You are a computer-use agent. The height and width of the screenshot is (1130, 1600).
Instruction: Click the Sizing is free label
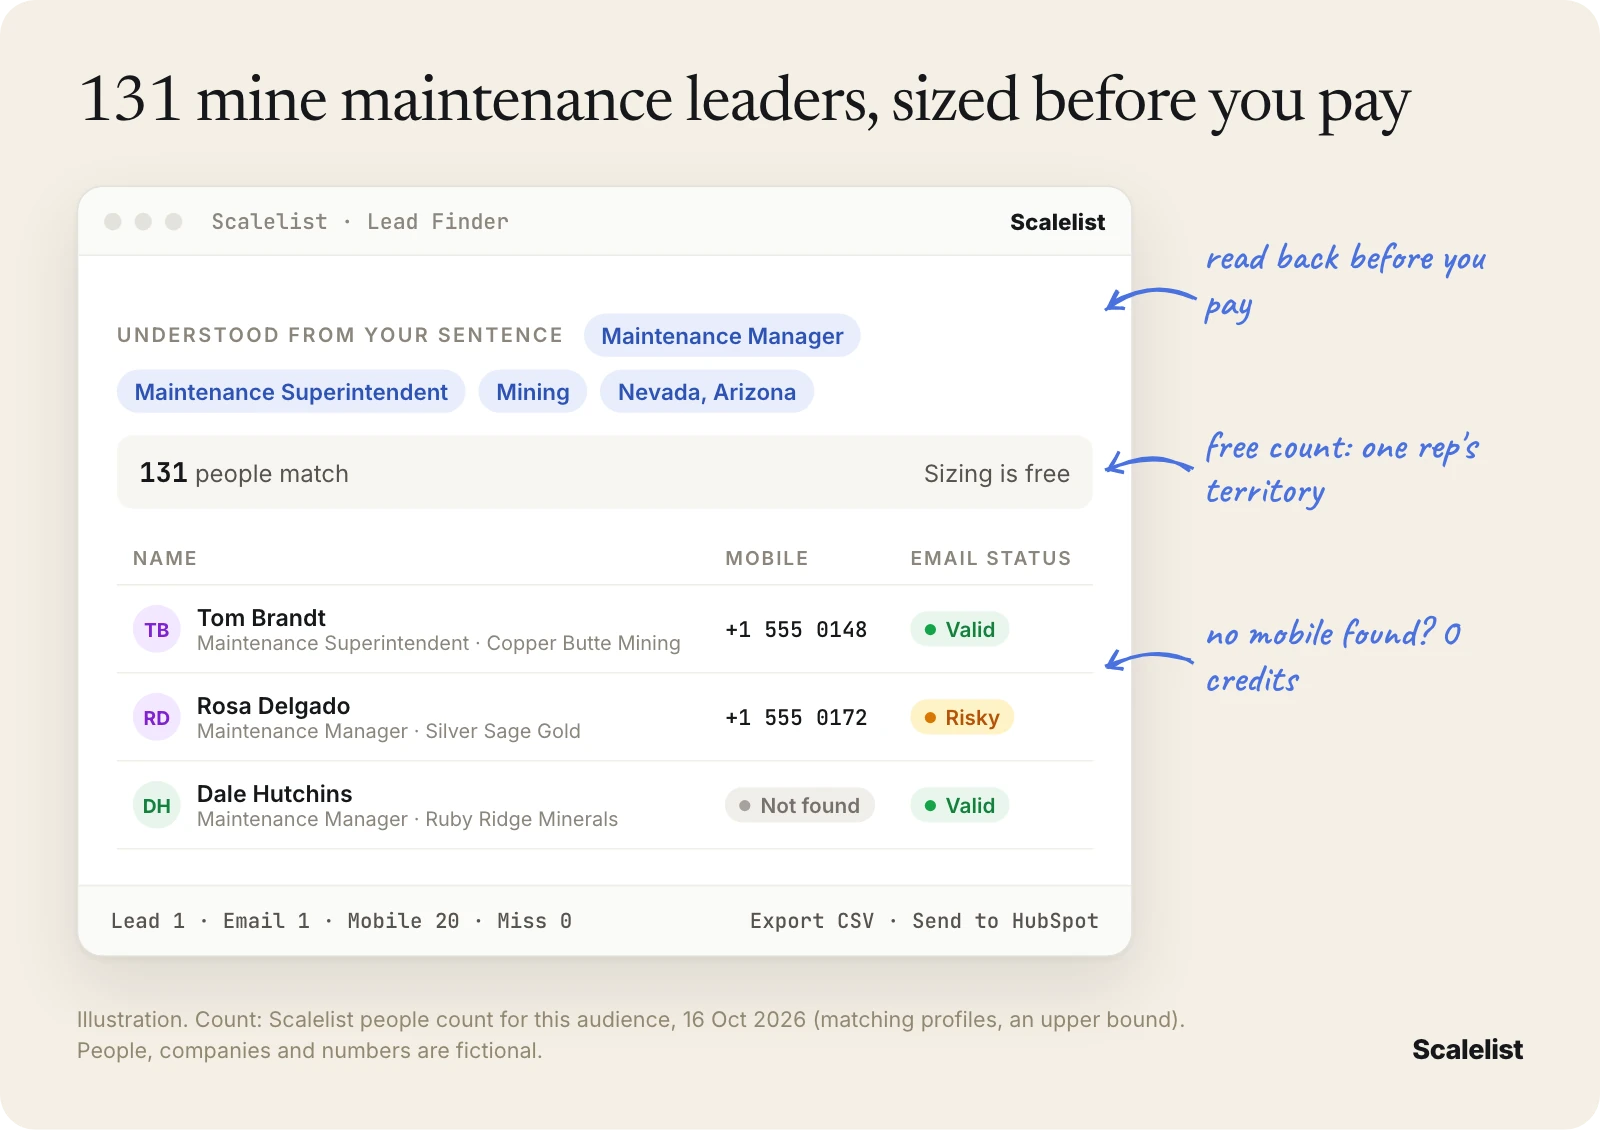click(997, 473)
